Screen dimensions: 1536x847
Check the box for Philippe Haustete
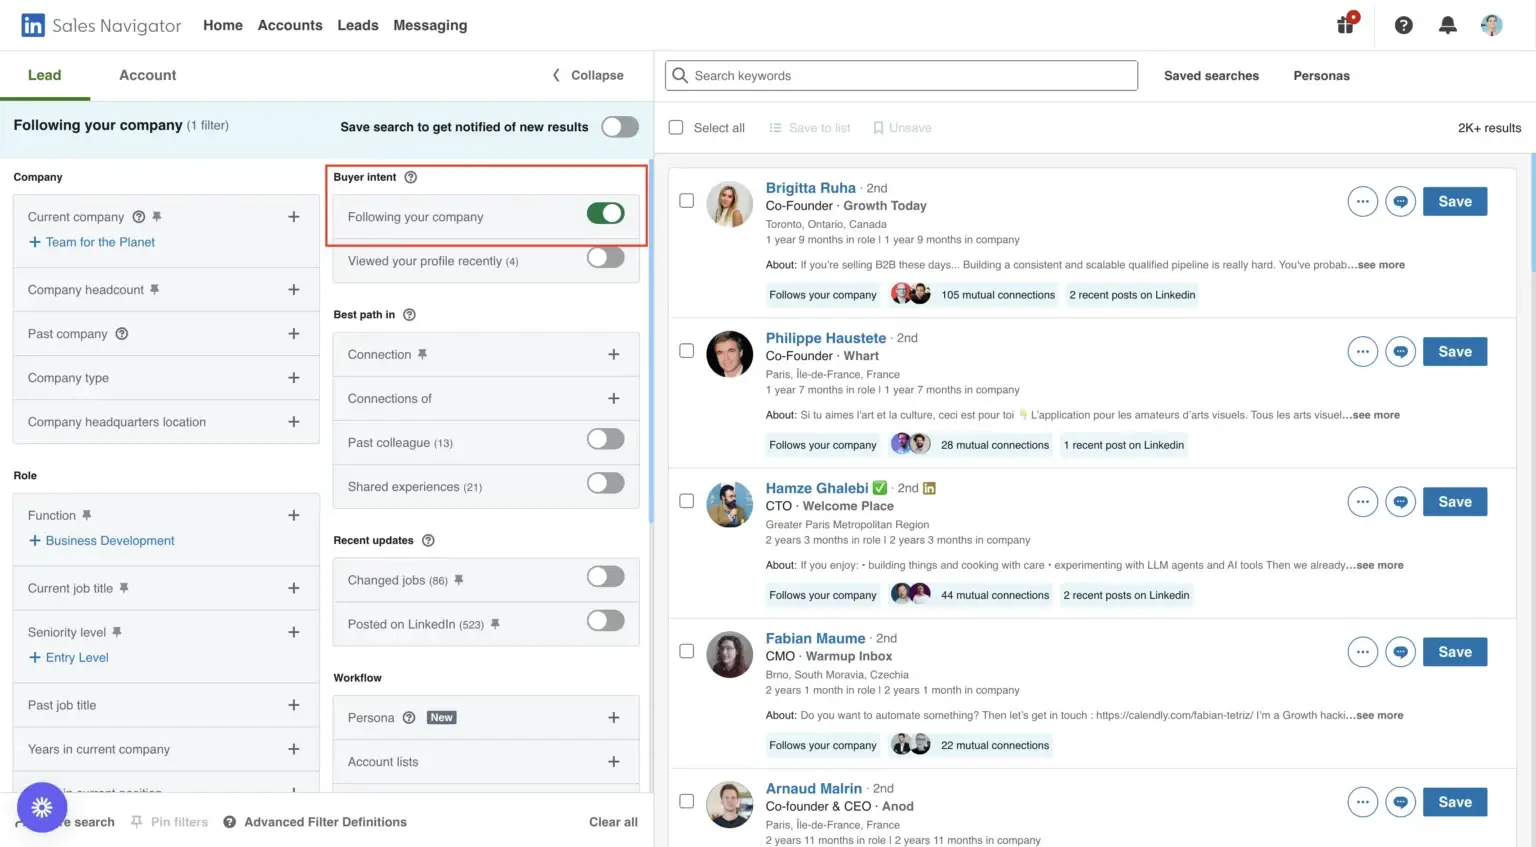[x=686, y=350]
